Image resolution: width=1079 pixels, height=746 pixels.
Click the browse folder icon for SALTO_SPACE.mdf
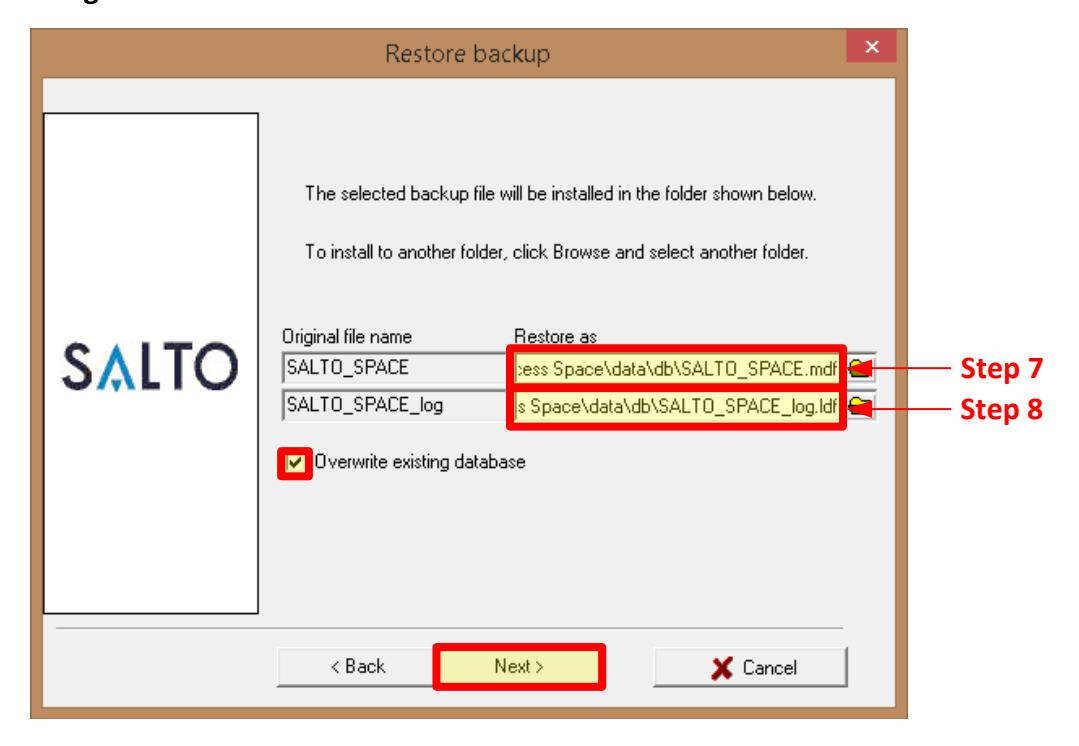[x=859, y=368]
